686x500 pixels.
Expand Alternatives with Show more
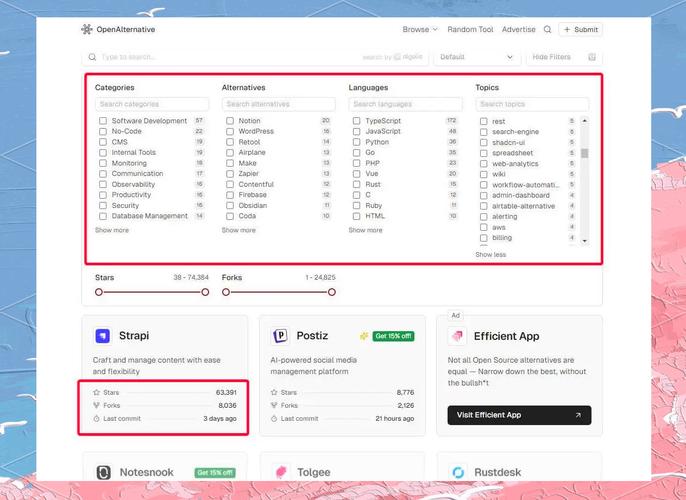pyautogui.click(x=238, y=230)
